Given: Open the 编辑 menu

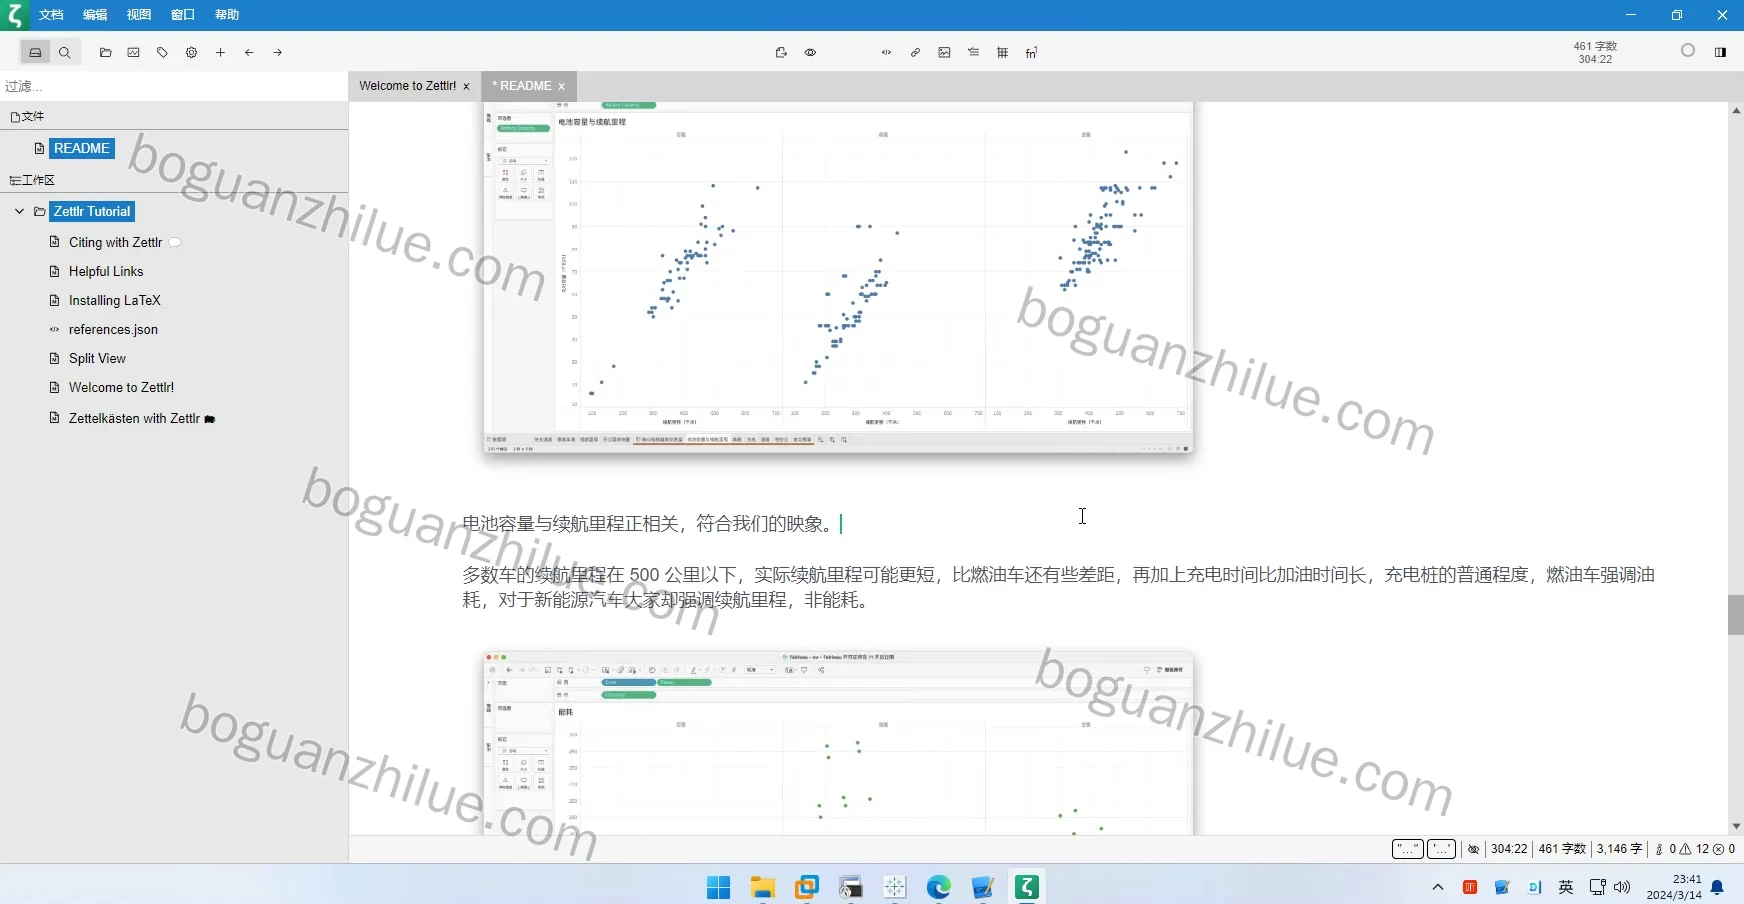Looking at the screenshot, I should click(95, 15).
